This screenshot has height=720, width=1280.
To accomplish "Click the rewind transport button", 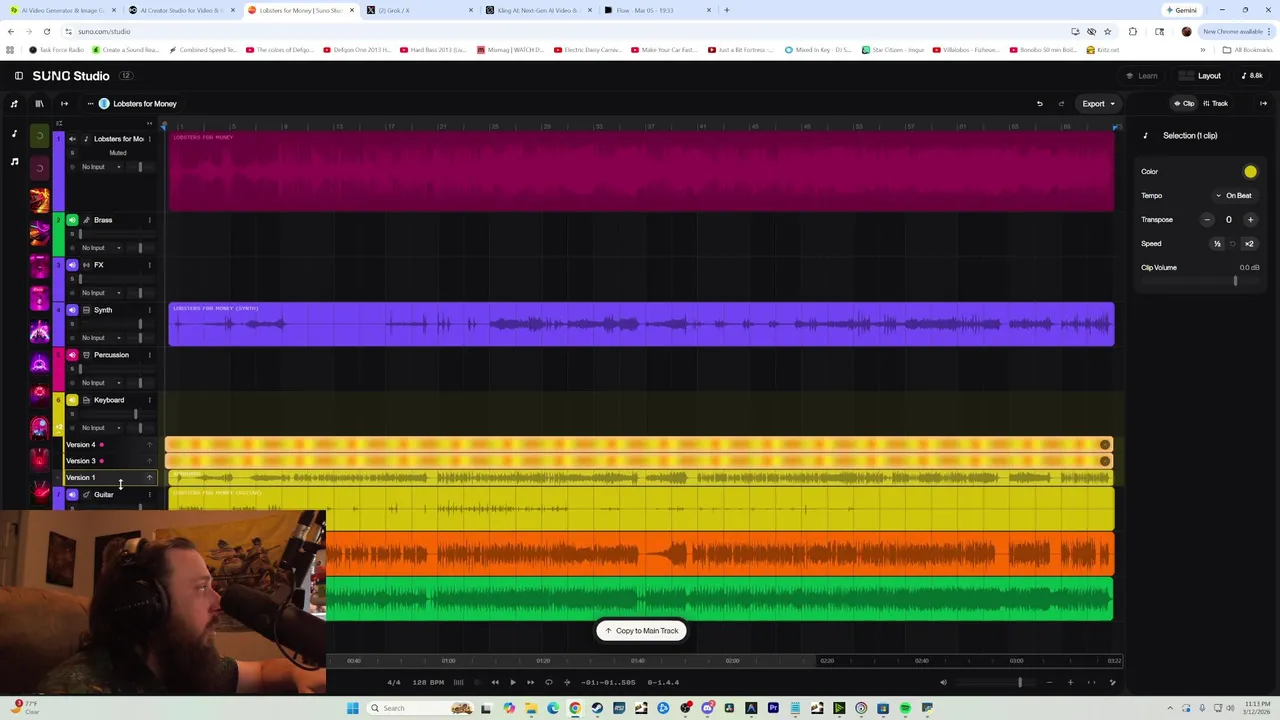I will pyautogui.click(x=494, y=682).
